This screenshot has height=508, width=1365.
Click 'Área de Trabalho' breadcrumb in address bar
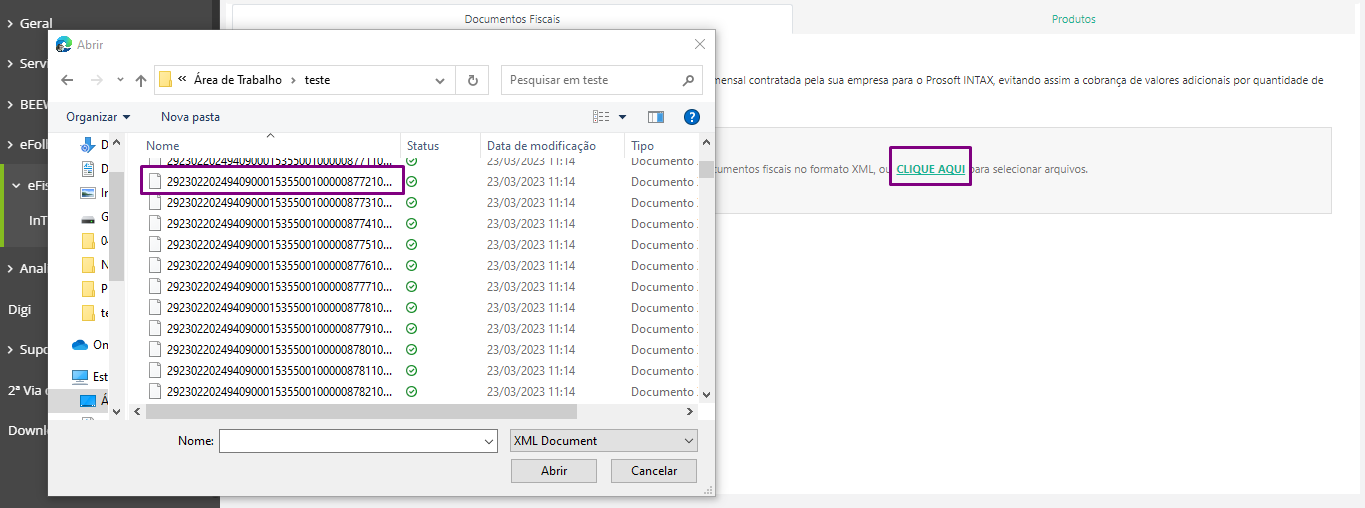pos(238,80)
